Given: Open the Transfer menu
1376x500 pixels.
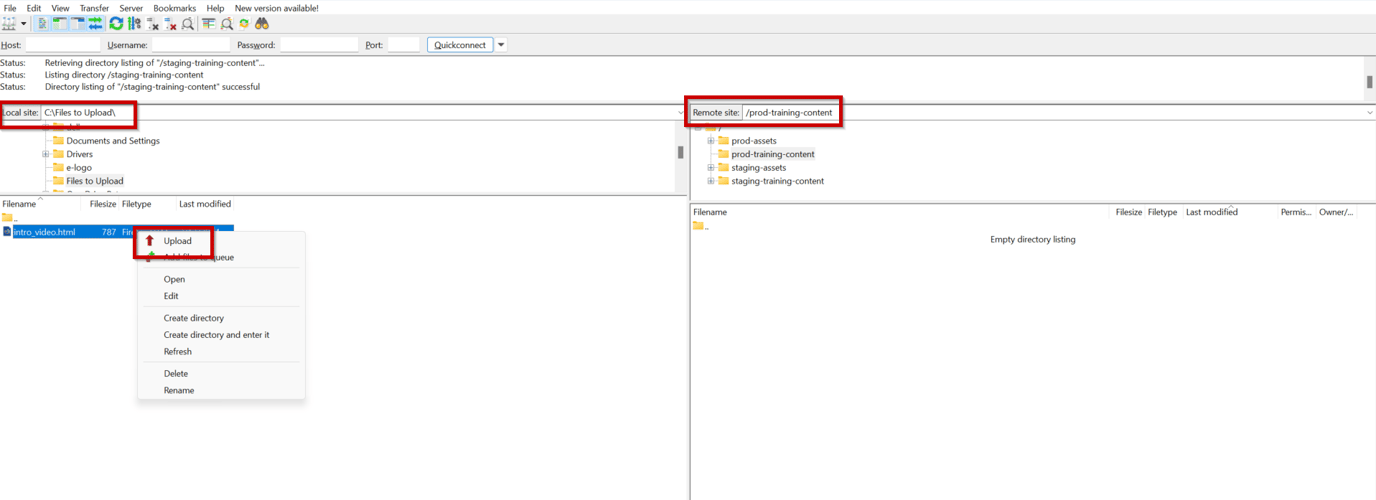Looking at the screenshot, I should 94,8.
